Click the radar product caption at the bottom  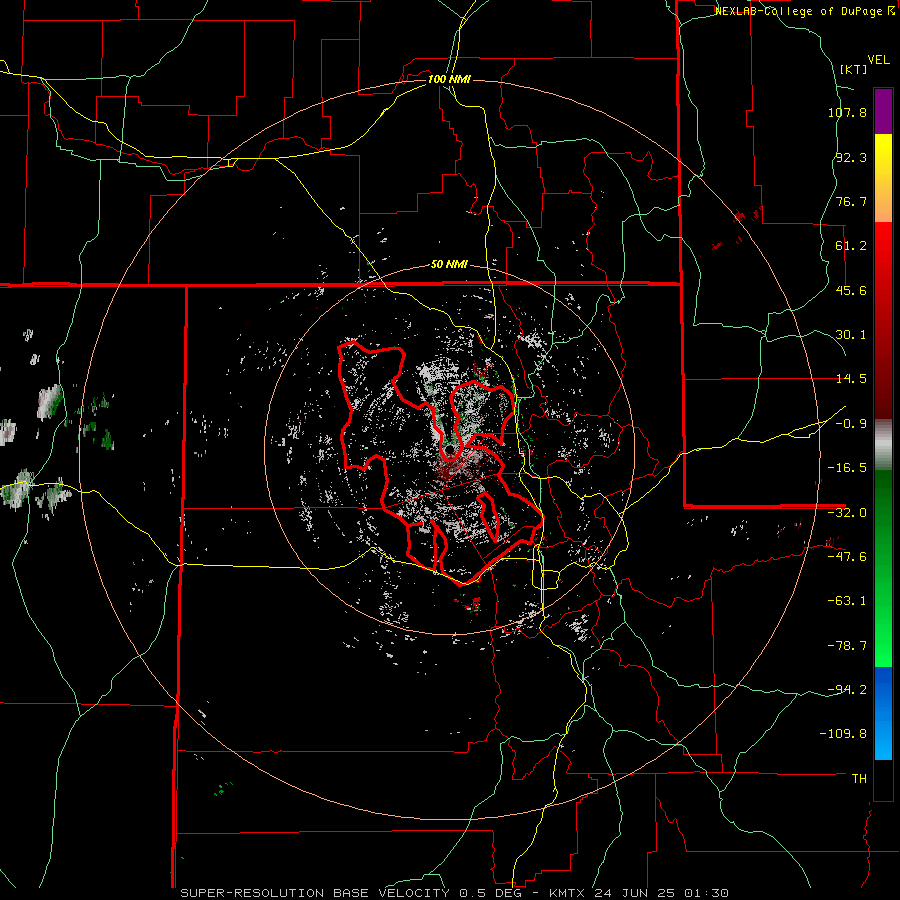coord(455,893)
